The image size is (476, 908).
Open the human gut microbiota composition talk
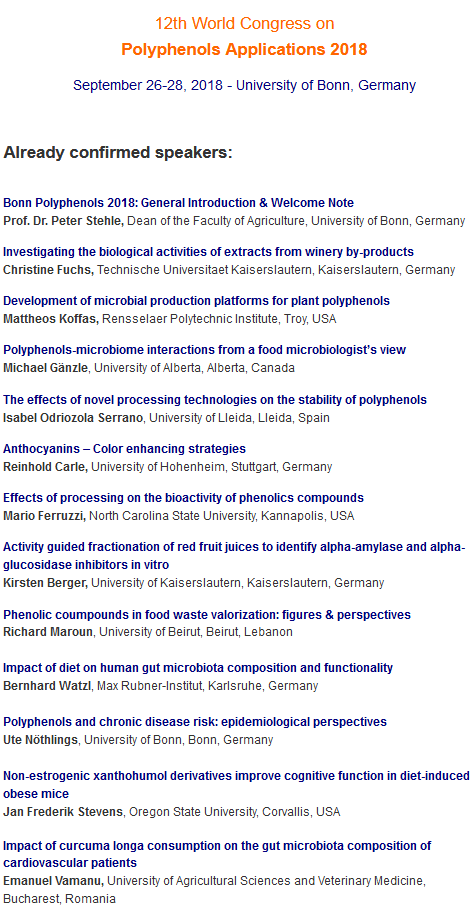coord(198,668)
